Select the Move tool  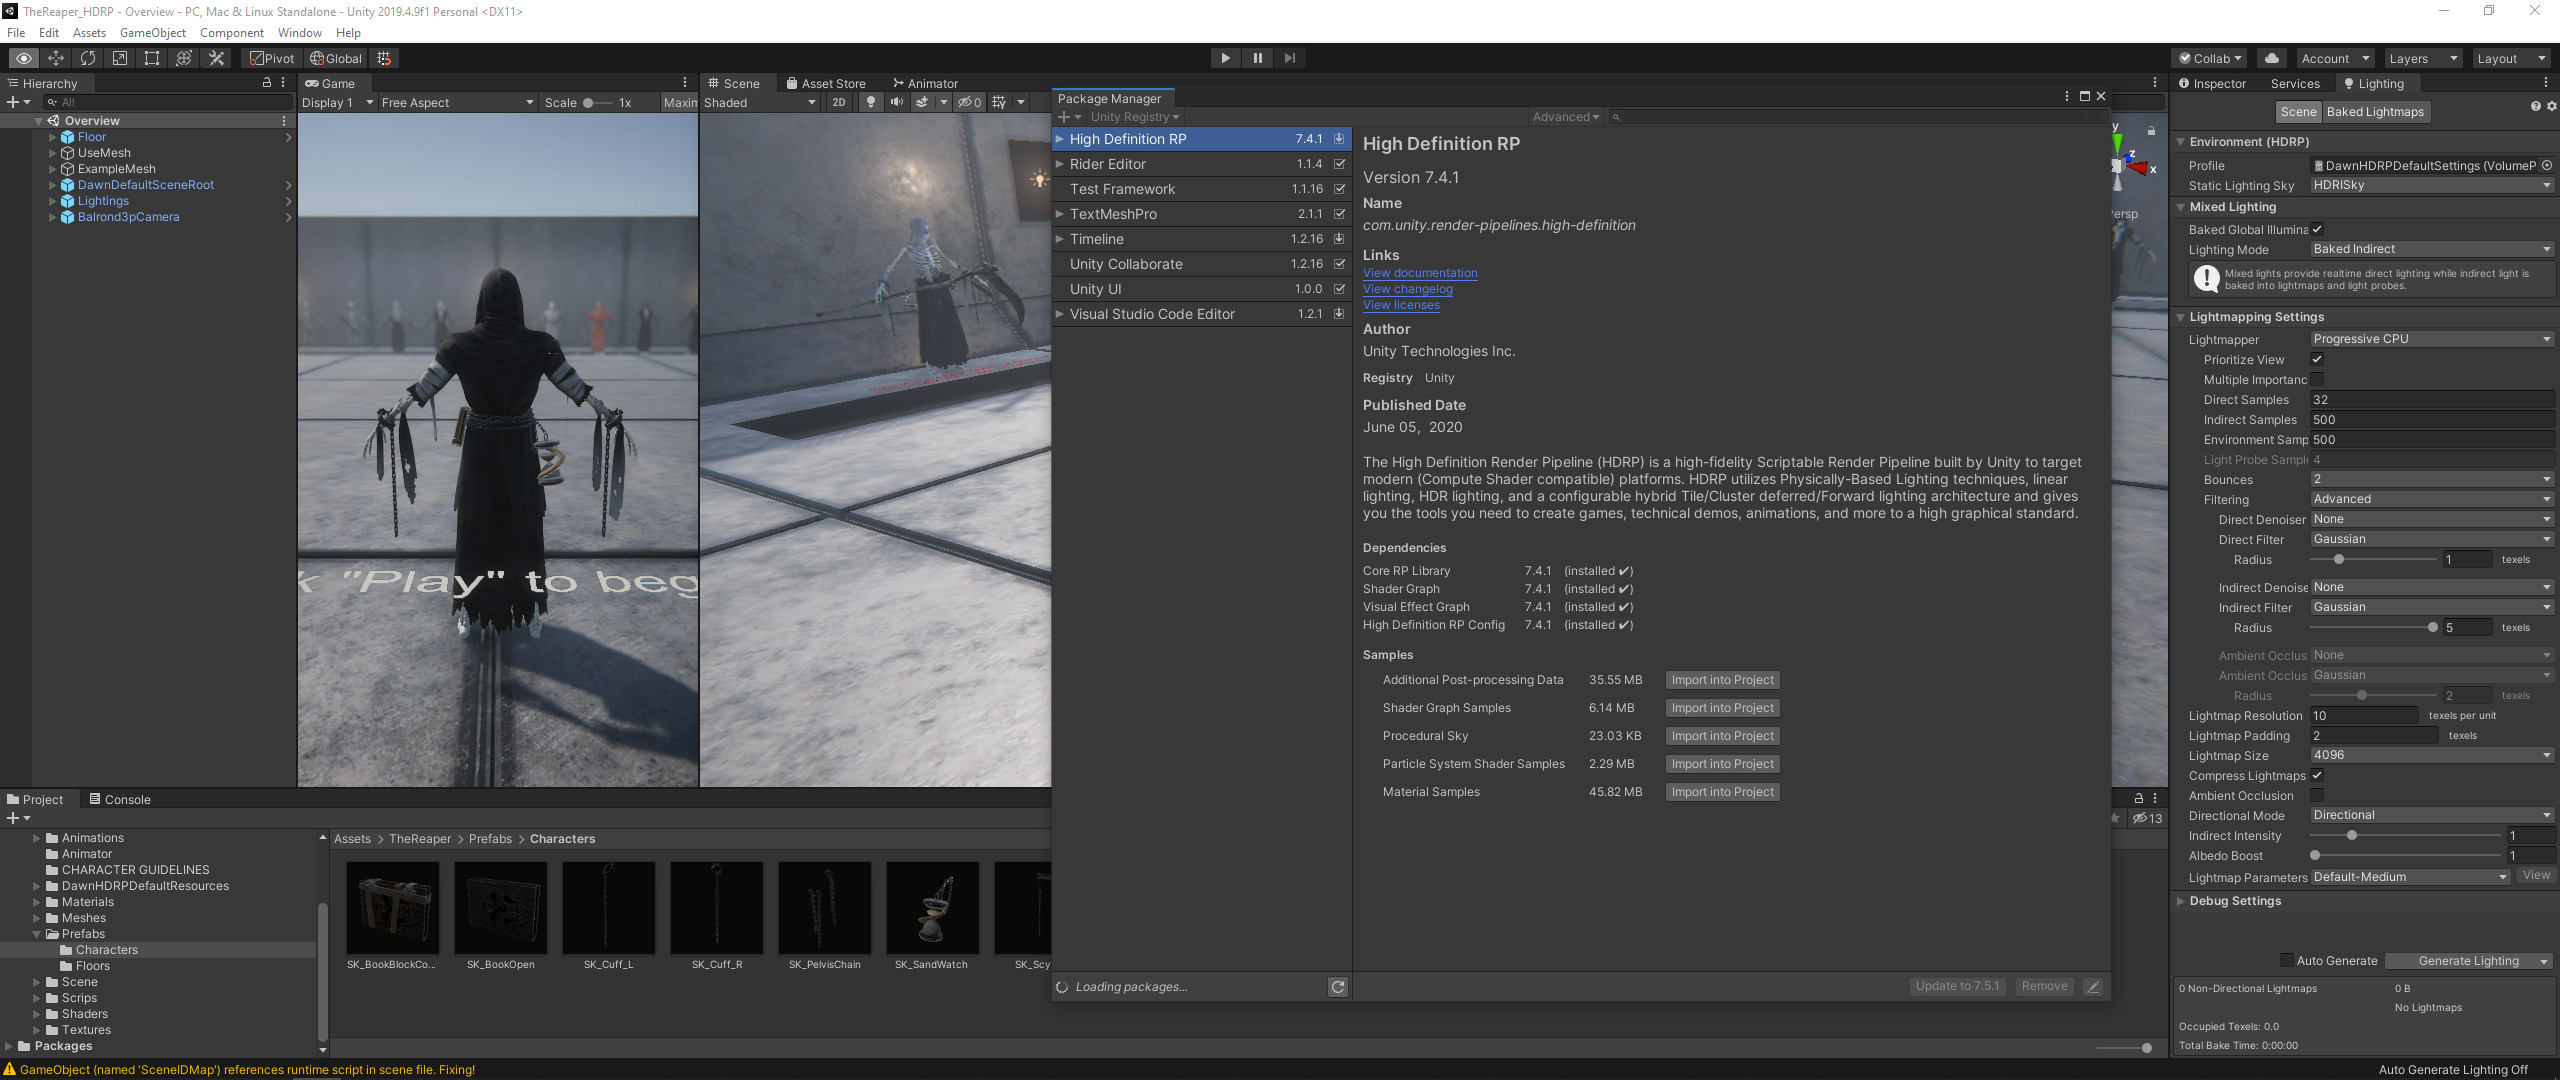[56, 58]
